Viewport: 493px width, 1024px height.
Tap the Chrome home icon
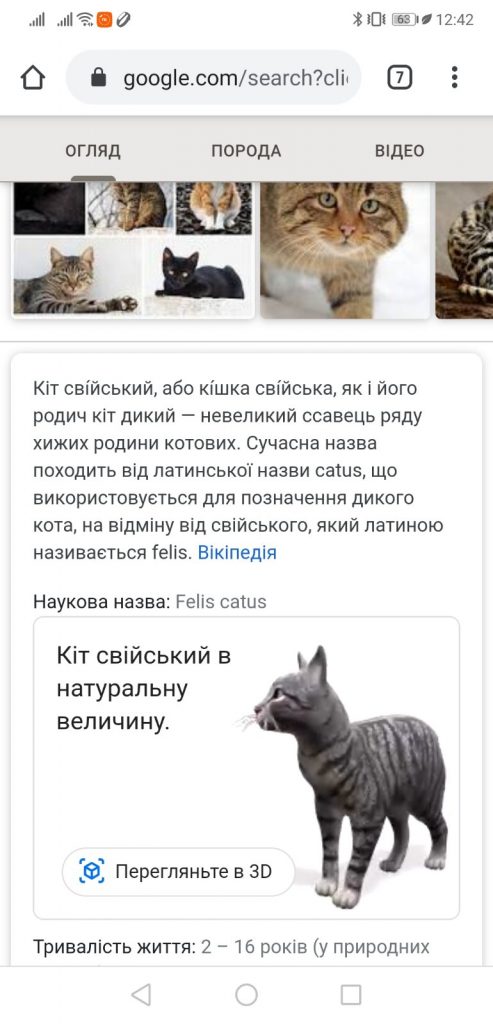pos(33,78)
